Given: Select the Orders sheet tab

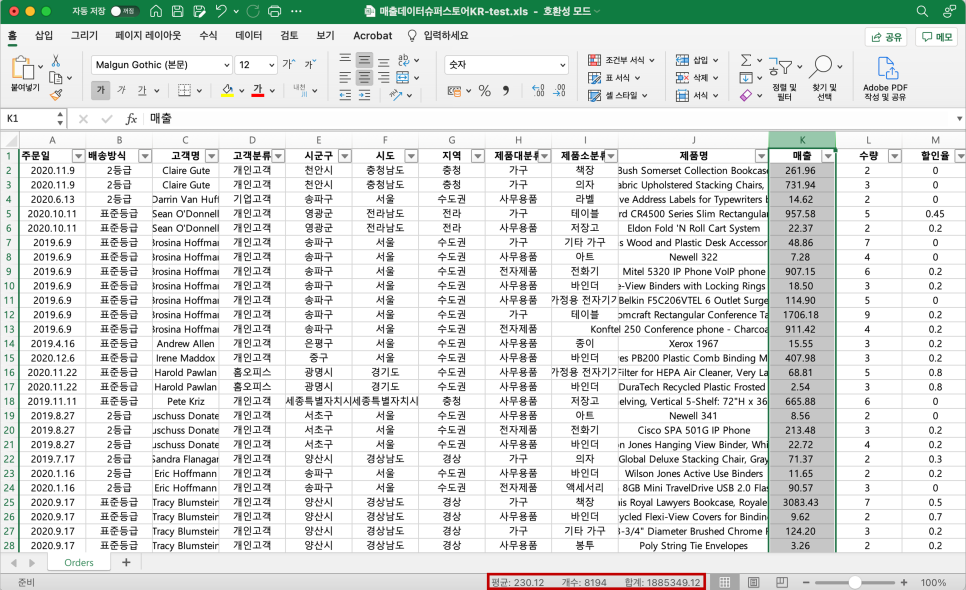Looking at the screenshot, I should 79,562.
